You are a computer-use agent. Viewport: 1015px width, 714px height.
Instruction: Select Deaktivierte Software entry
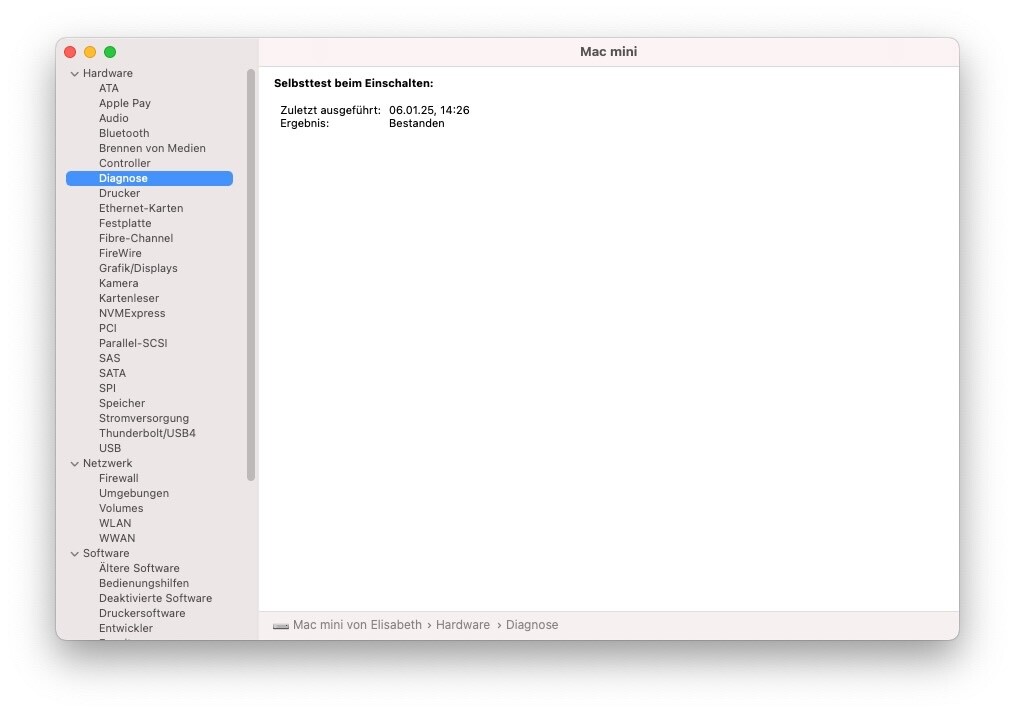point(155,598)
